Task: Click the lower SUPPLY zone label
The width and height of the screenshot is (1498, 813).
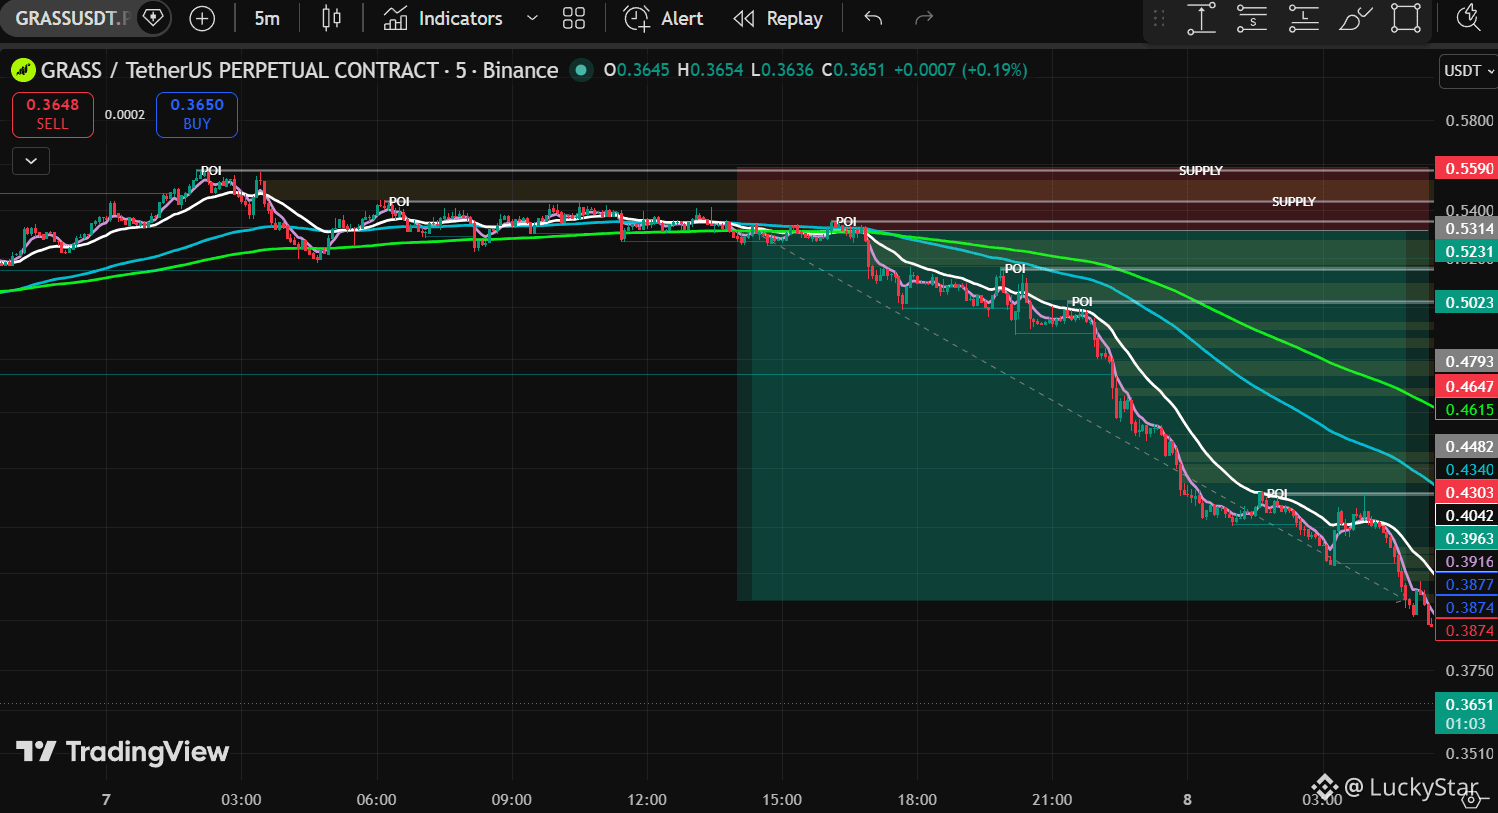Action: click(1293, 202)
